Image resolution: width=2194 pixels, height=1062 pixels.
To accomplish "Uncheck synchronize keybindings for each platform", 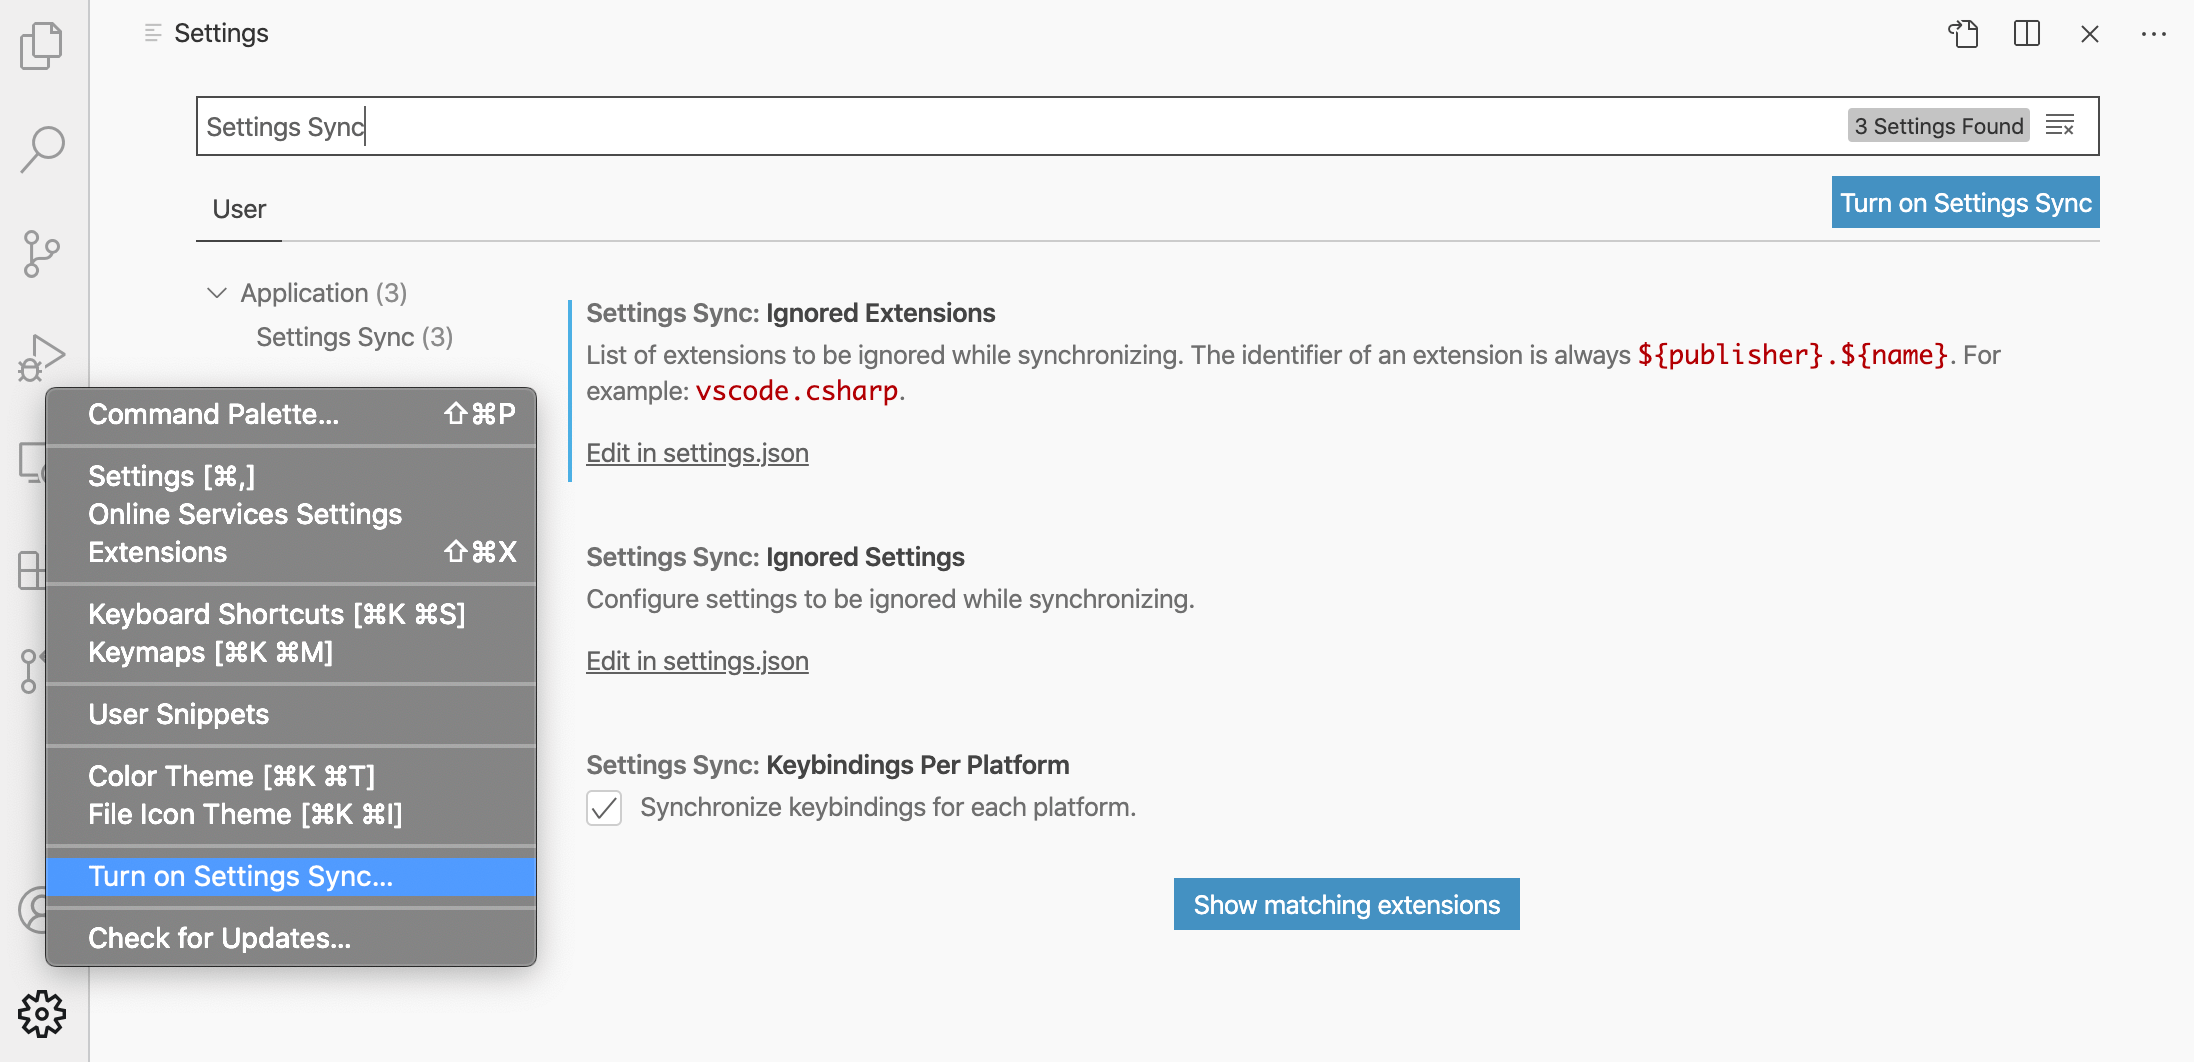I will pyautogui.click(x=604, y=808).
